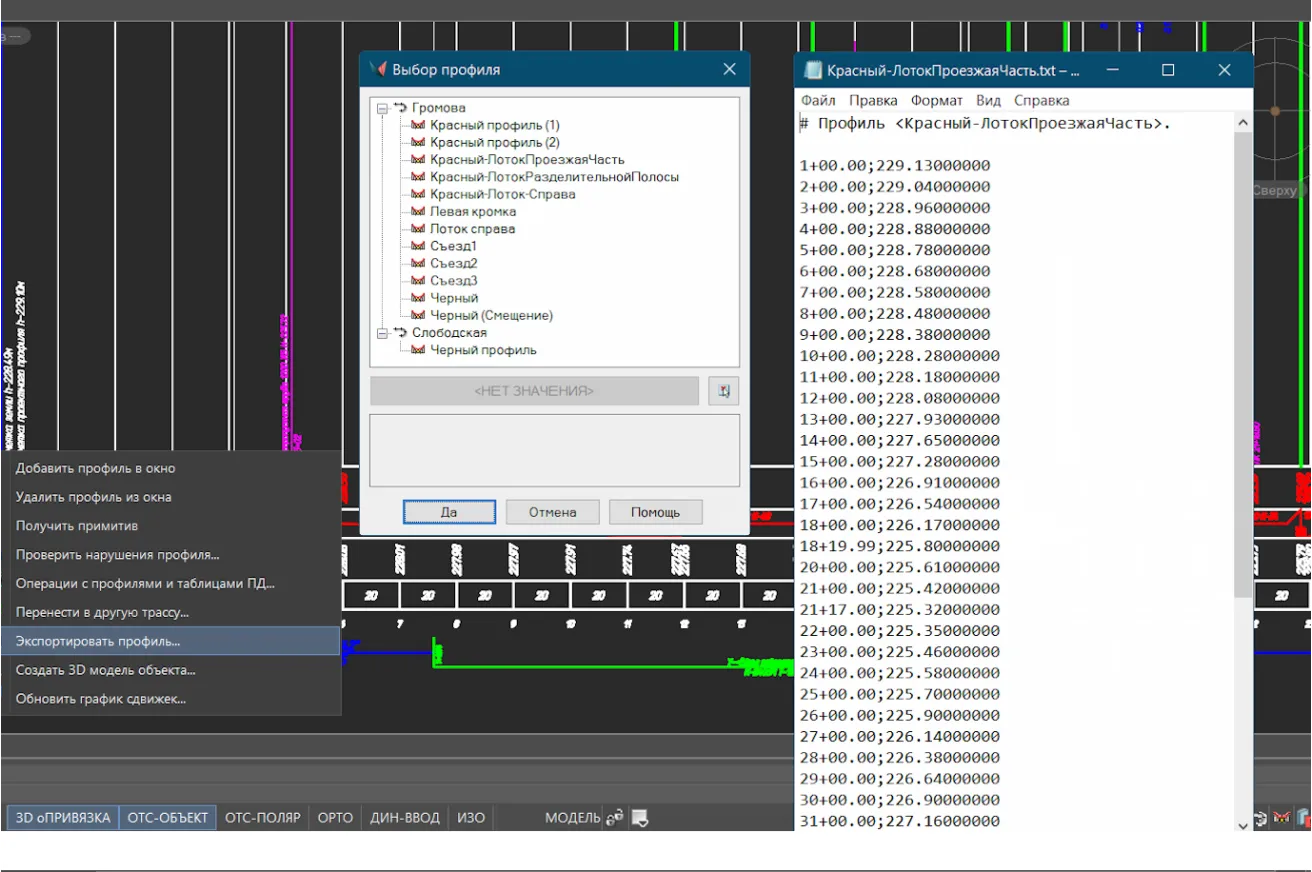Click the Отмена button

(552, 512)
